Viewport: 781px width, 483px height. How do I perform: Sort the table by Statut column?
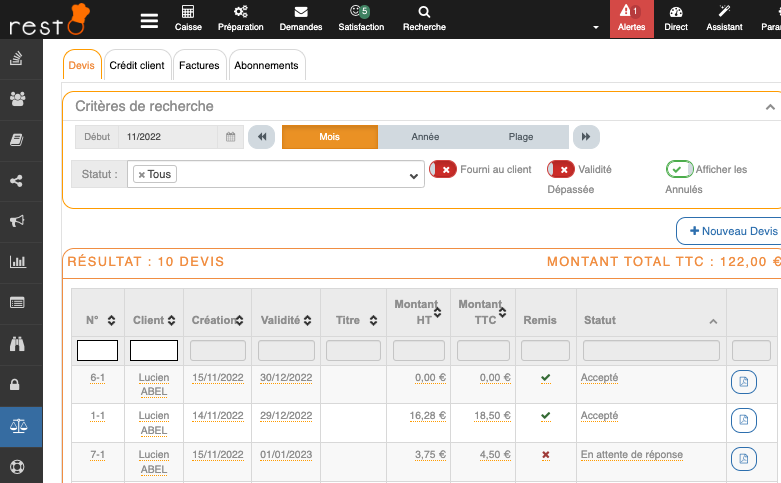click(x=713, y=321)
